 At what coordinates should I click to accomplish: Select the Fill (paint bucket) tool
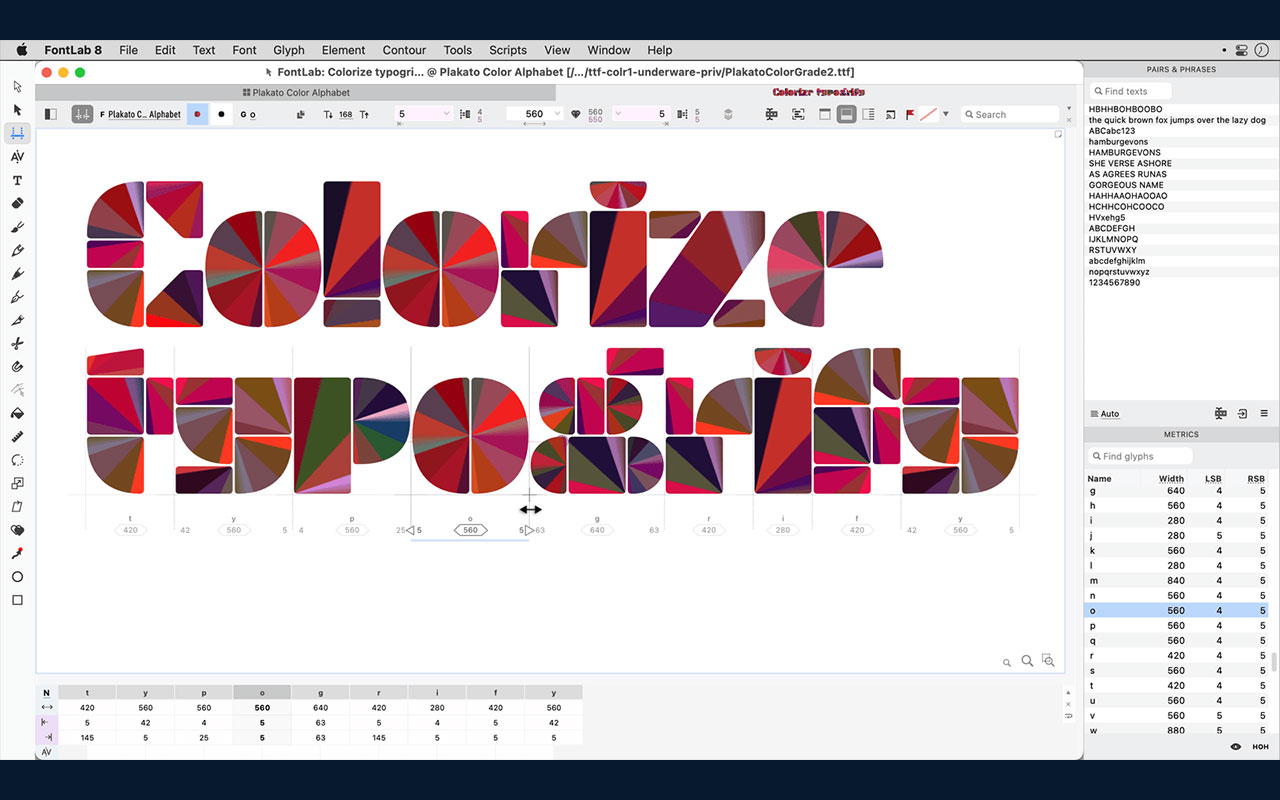coord(17,413)
